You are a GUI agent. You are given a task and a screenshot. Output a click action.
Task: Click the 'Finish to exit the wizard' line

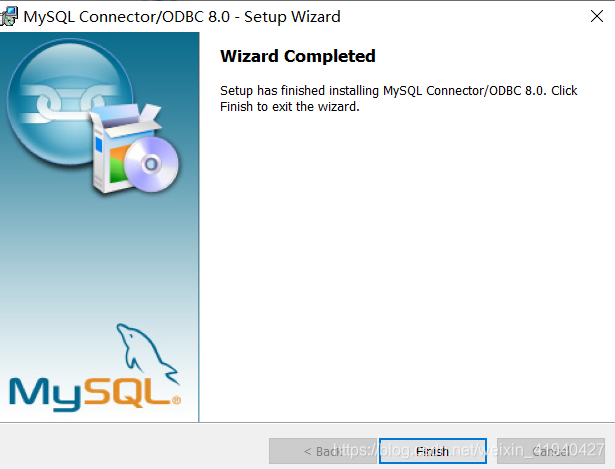tap(289, 107)
